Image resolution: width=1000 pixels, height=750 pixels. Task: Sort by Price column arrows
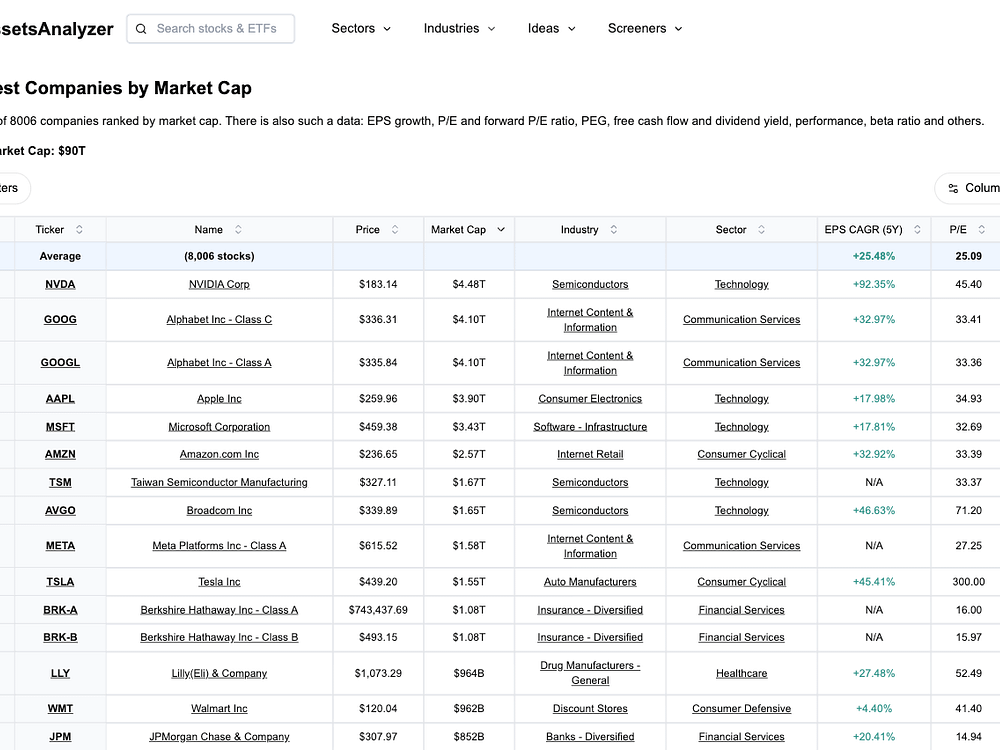[395, 230]
